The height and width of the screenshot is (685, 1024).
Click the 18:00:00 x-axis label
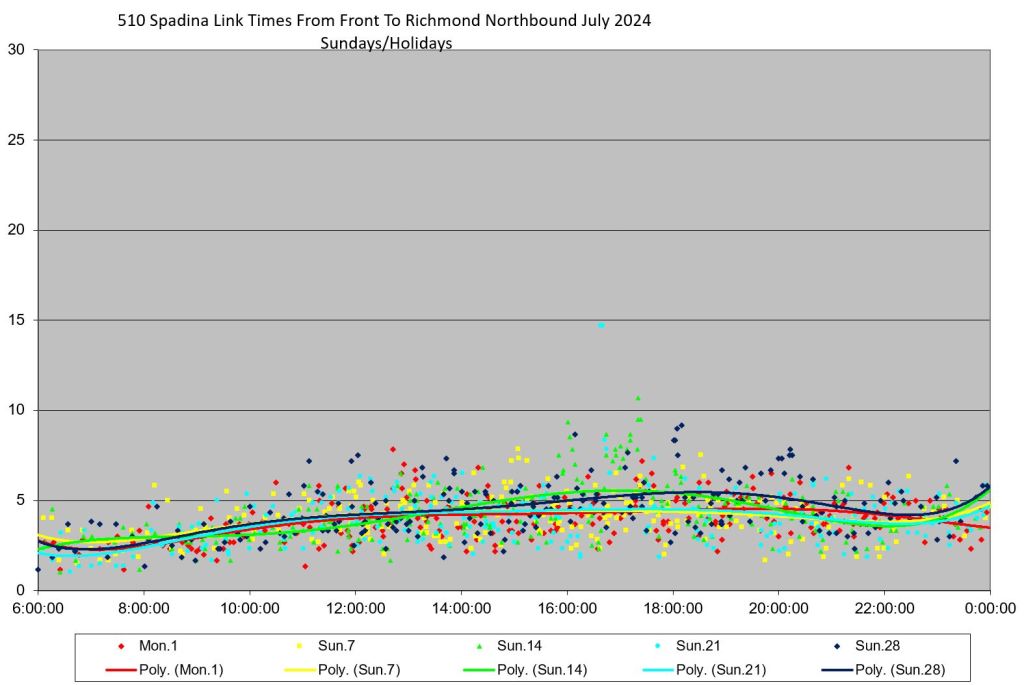click(673, 607)
